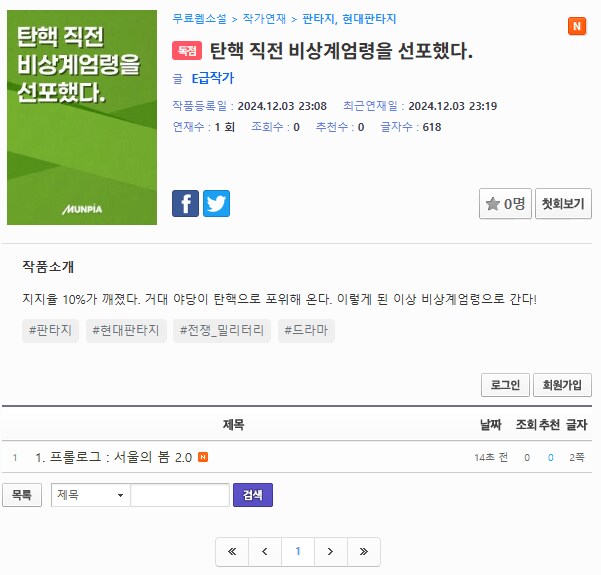
Task: Click the #드라마 tag
Action: (306, 330)
